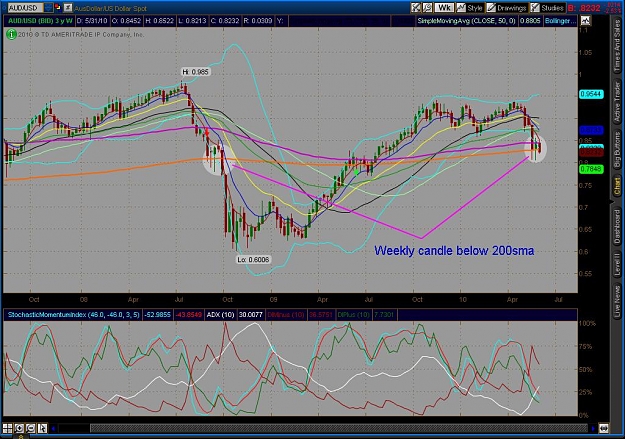Image resolution: width=625 pixels, height=439 pixels.
Task: Click the horizontal chart scrollbar thumb
Action: 339,429
